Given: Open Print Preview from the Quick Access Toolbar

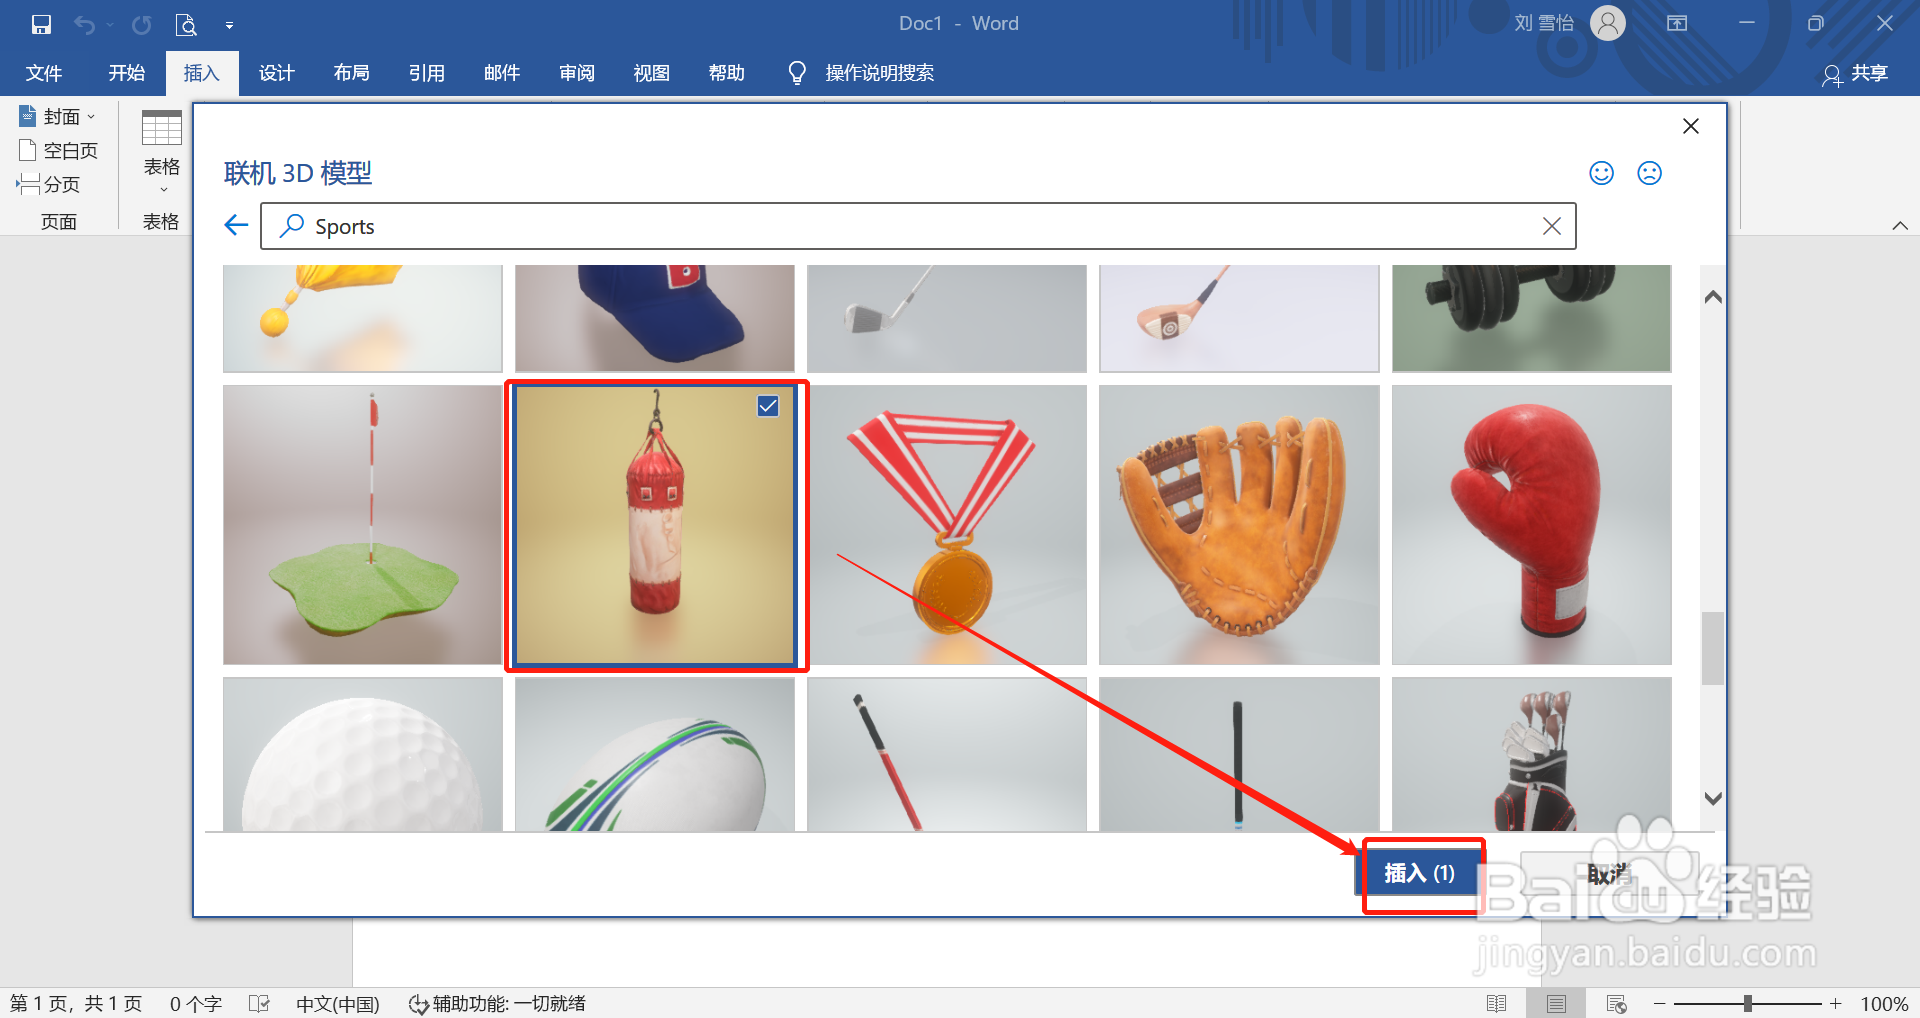Looking at the screenshot, I should [x=186, y=24].
